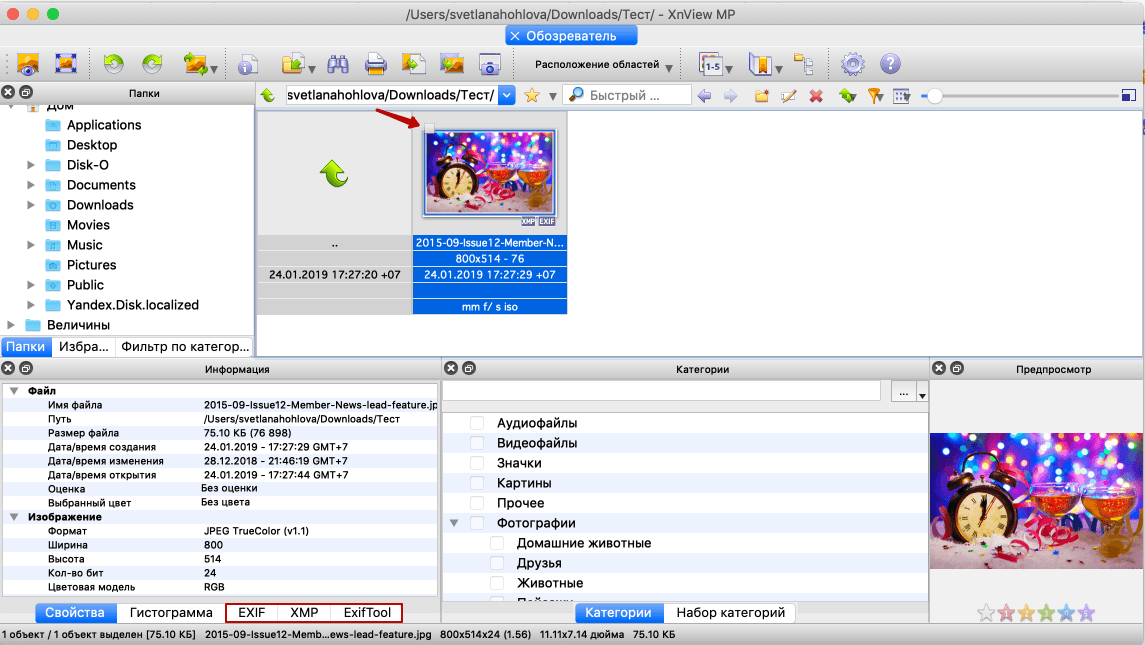Click the printer icon in toolbar

tap(376, 65)
